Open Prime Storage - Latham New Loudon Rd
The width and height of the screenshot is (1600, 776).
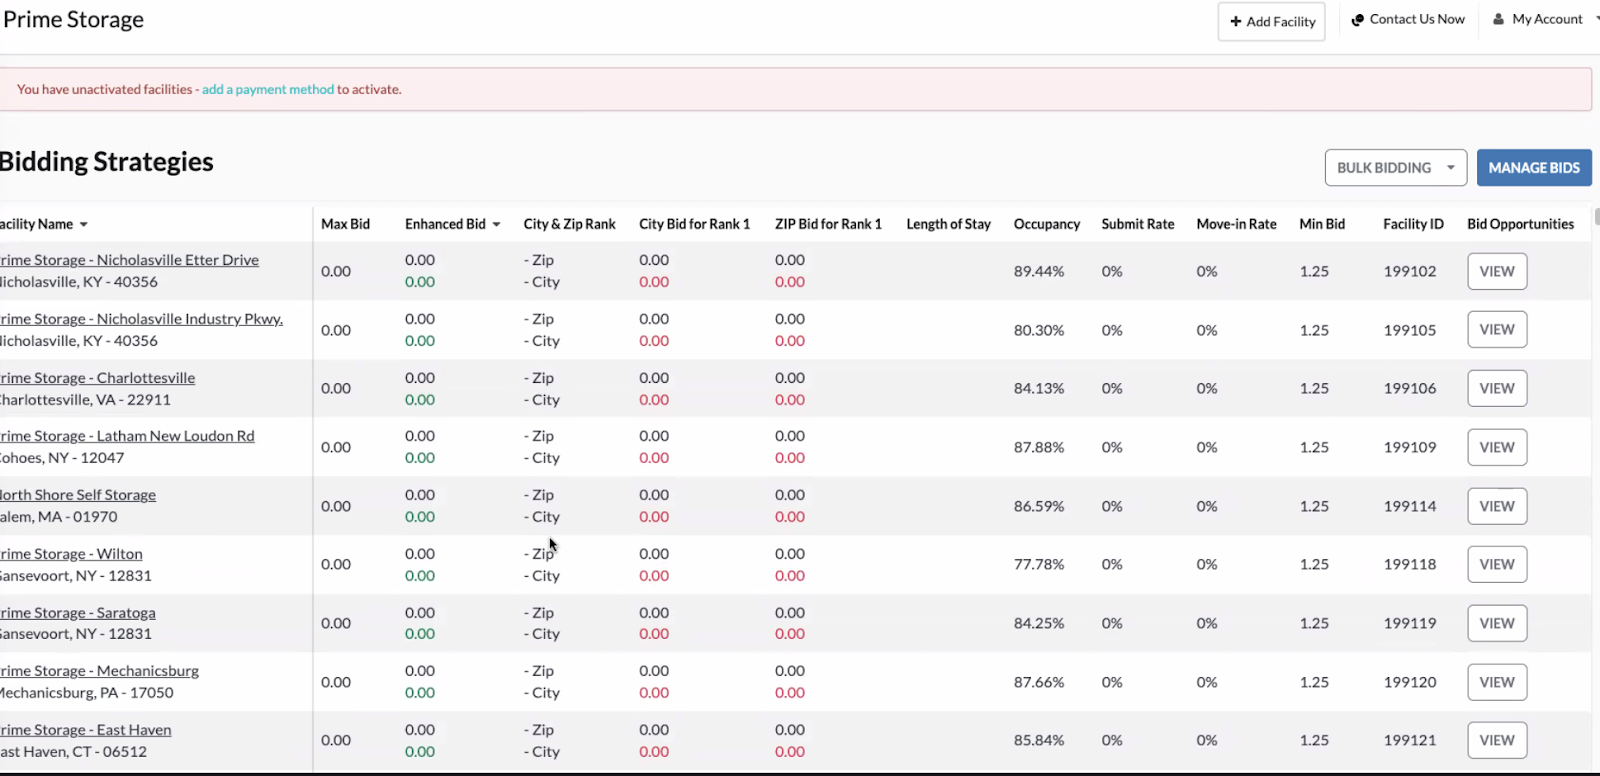pyautogui.click(x=127, y=436)
